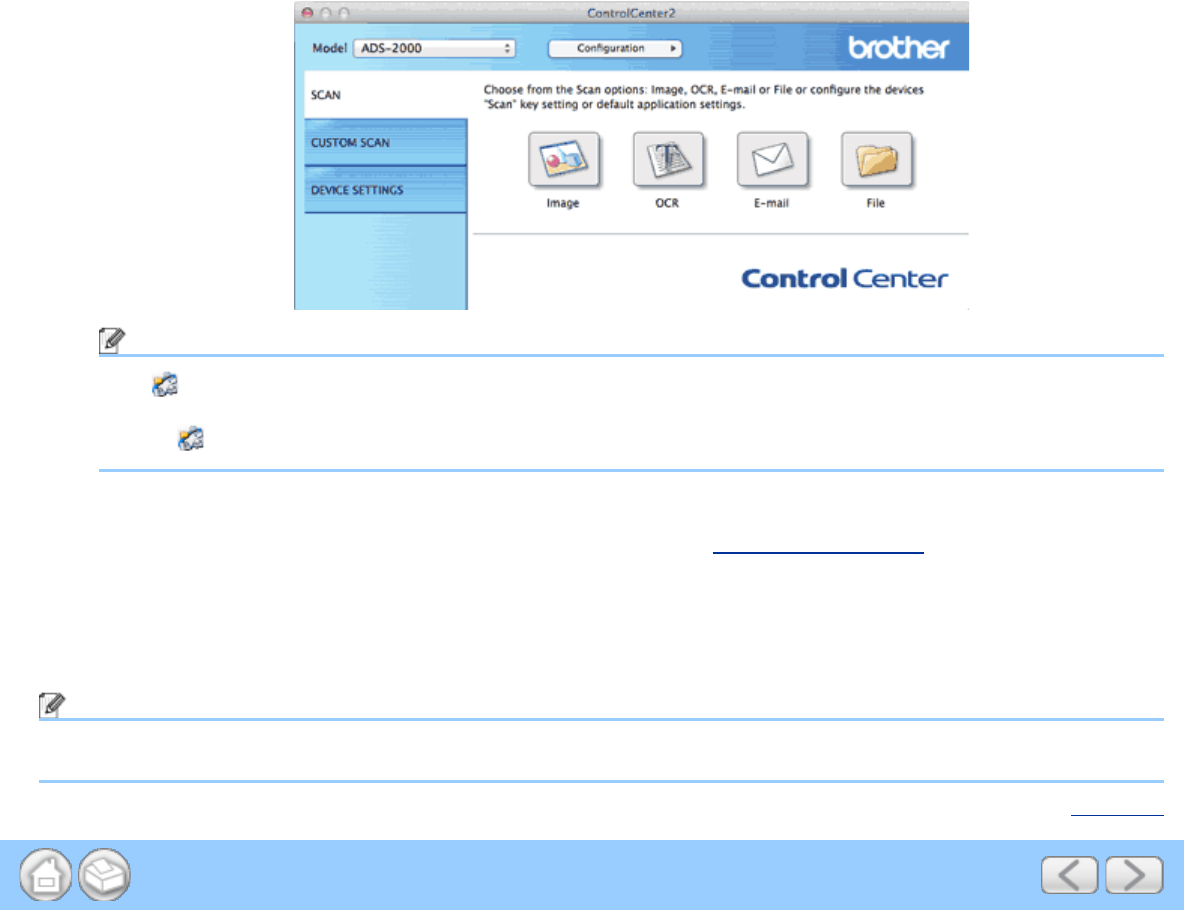Click the first ControlCenter icon in the note
Image resolution: width=1184 pixels, height=910 pixels.
pos(165,385)
